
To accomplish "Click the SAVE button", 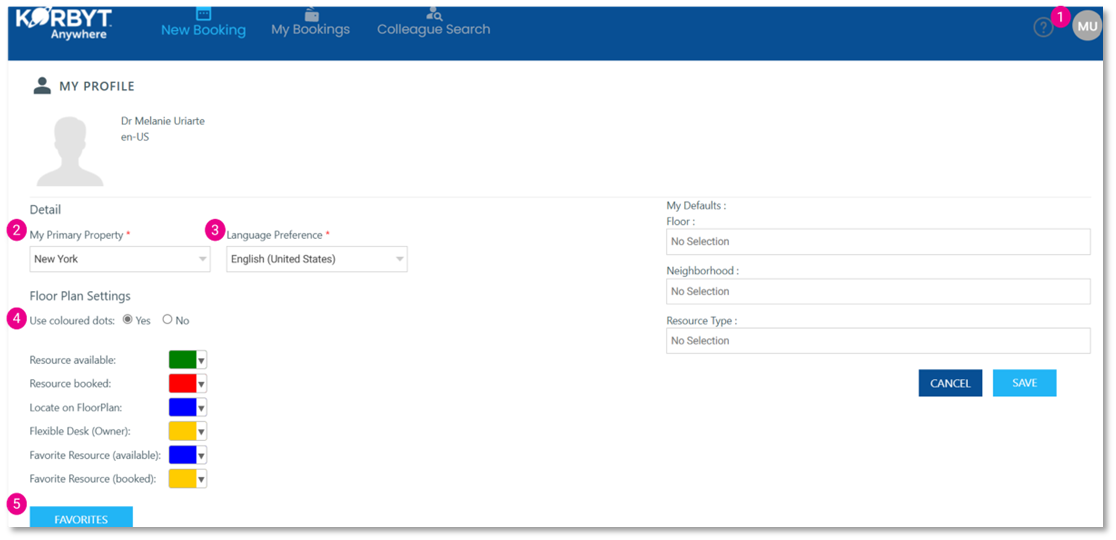I will pyautogui.click(x=1024, y=383).
